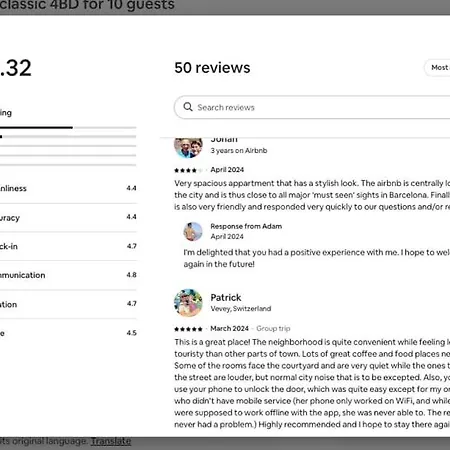Select the Cleanliness 4.4 rating row
This screenshot has height=450, width=450.
coord(68,188)
